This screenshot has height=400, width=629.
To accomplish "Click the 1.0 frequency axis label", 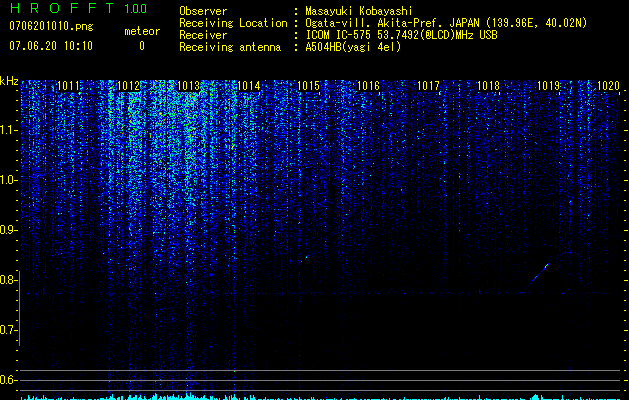I will tap(9, 180).
